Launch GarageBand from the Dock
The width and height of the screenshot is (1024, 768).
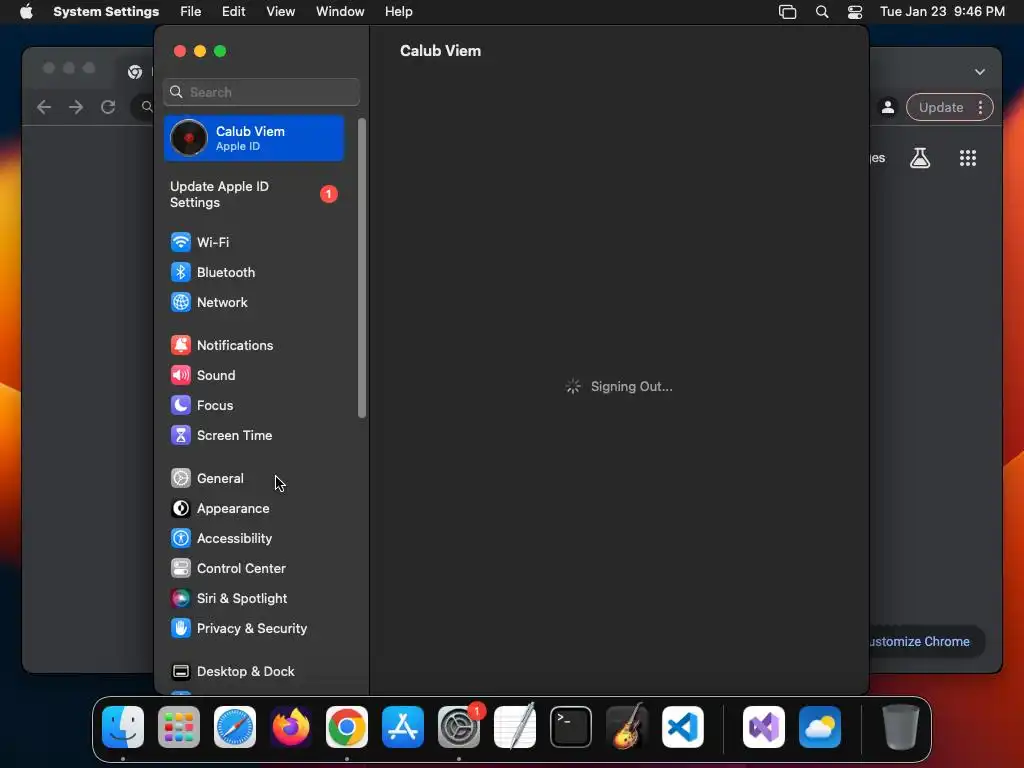click(x=628, y=727)
